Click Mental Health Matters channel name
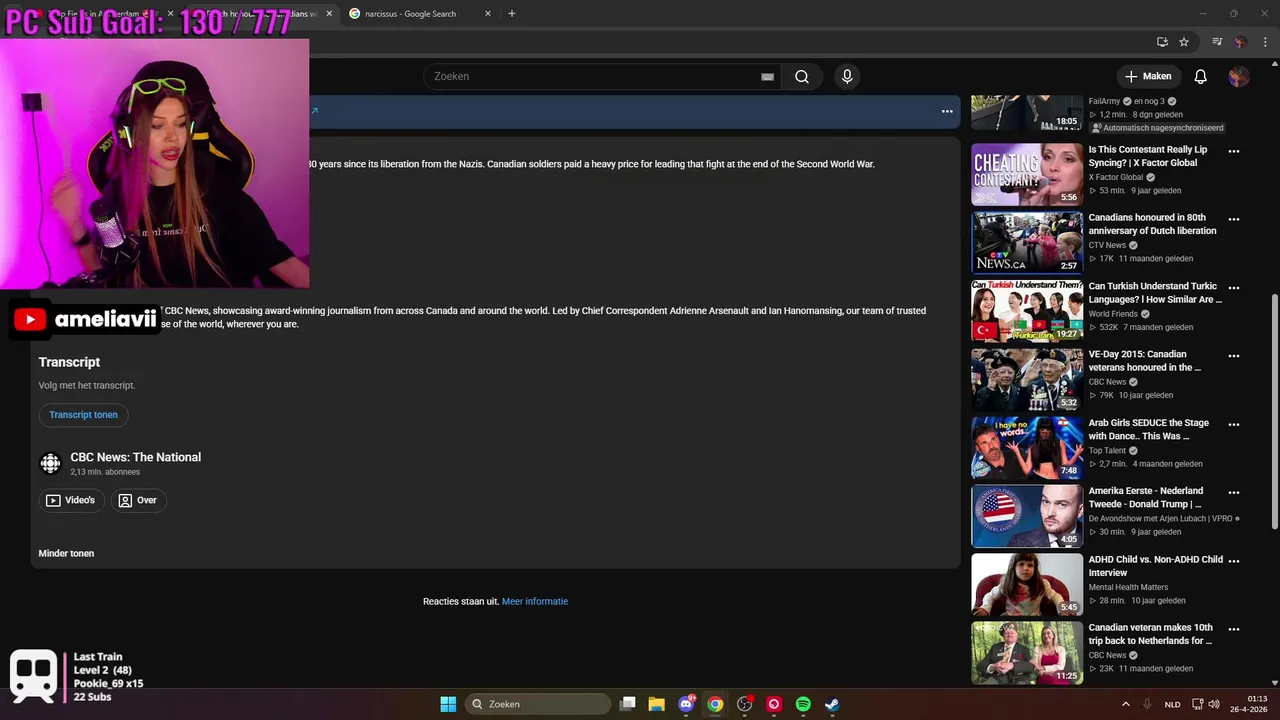The height and width of the screenshot is (720, 1280). coord(1128,587)
